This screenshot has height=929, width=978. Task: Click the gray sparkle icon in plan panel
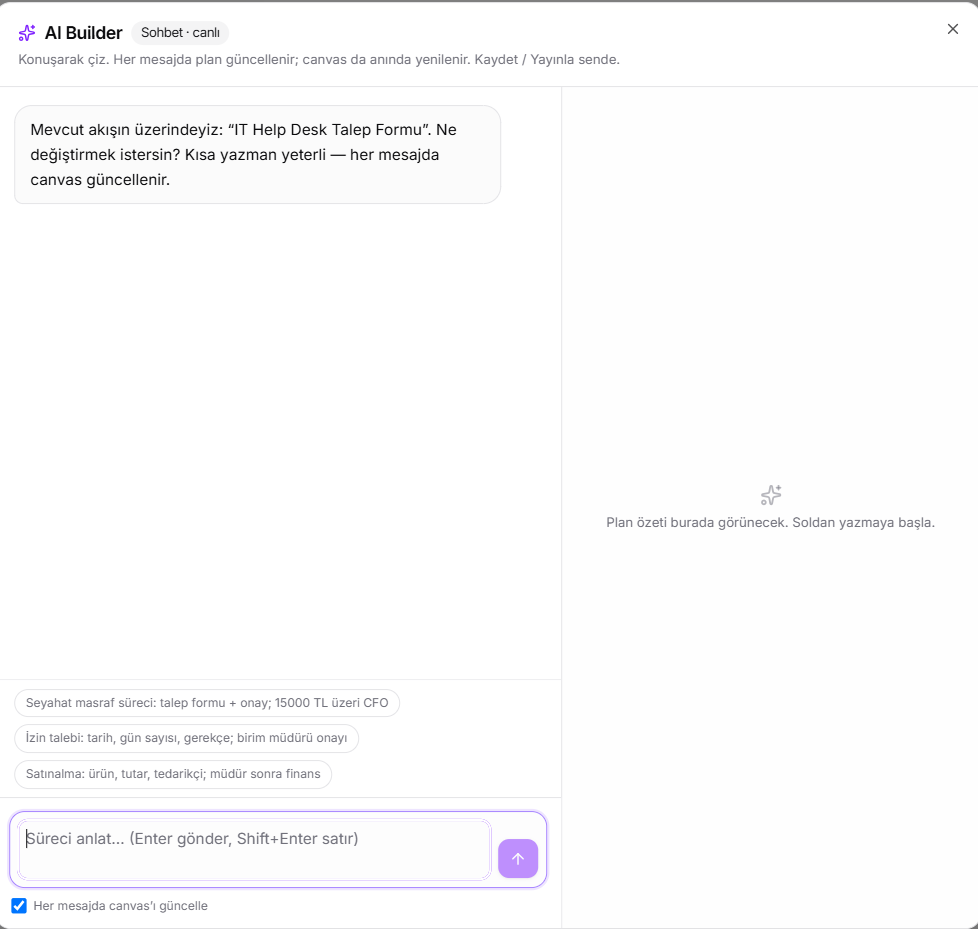pos(771,495)
